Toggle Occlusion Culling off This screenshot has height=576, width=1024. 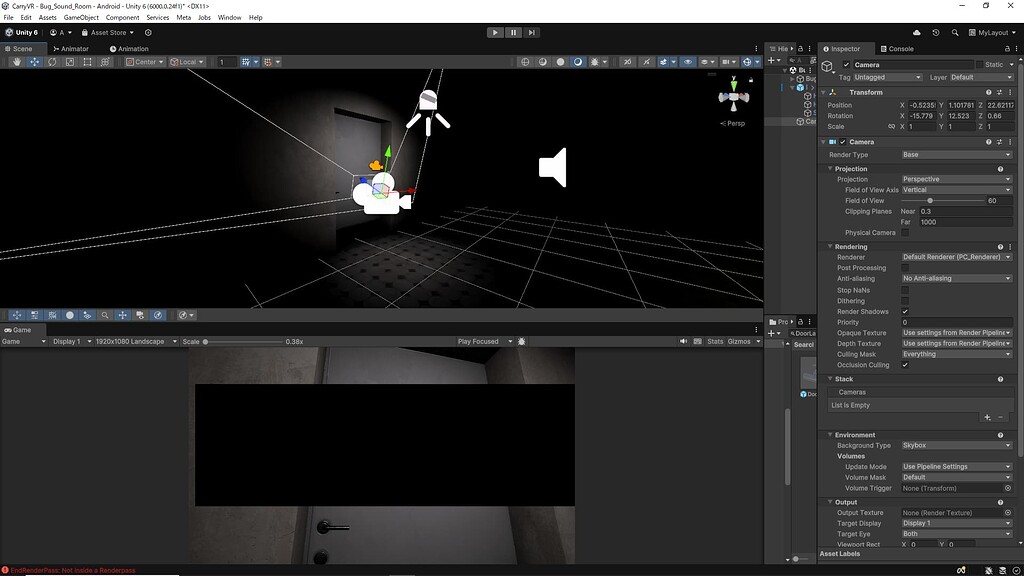(904, 364)
